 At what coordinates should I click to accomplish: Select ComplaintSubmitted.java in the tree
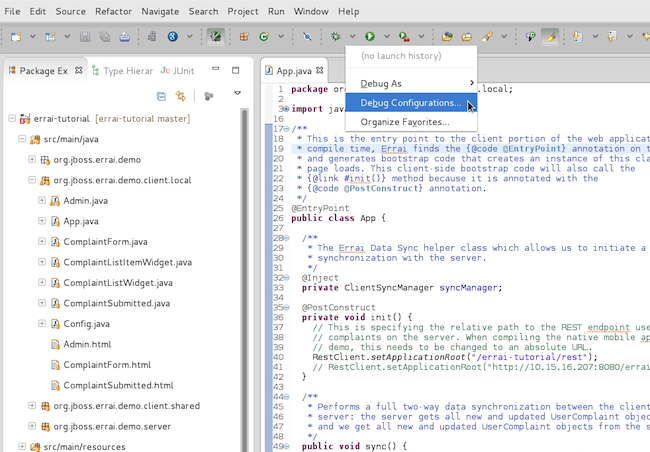[116, 303]
